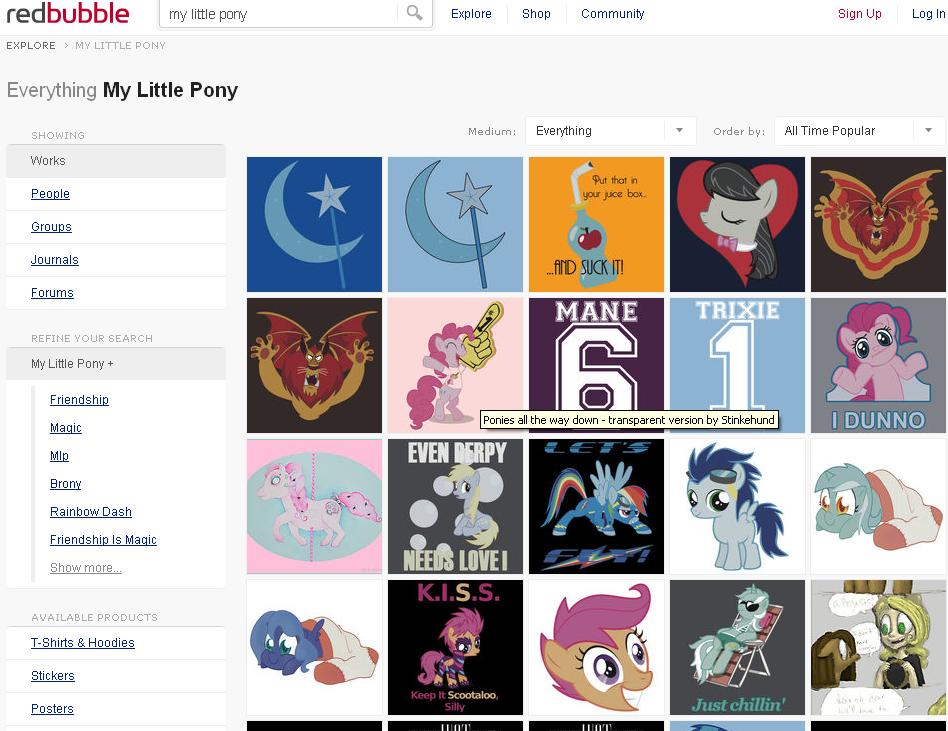The width and height of the screenshot is (948, 731).
Task: Filter by the 'Rainbow Dash' tag
Action: [x=91, y=512]
